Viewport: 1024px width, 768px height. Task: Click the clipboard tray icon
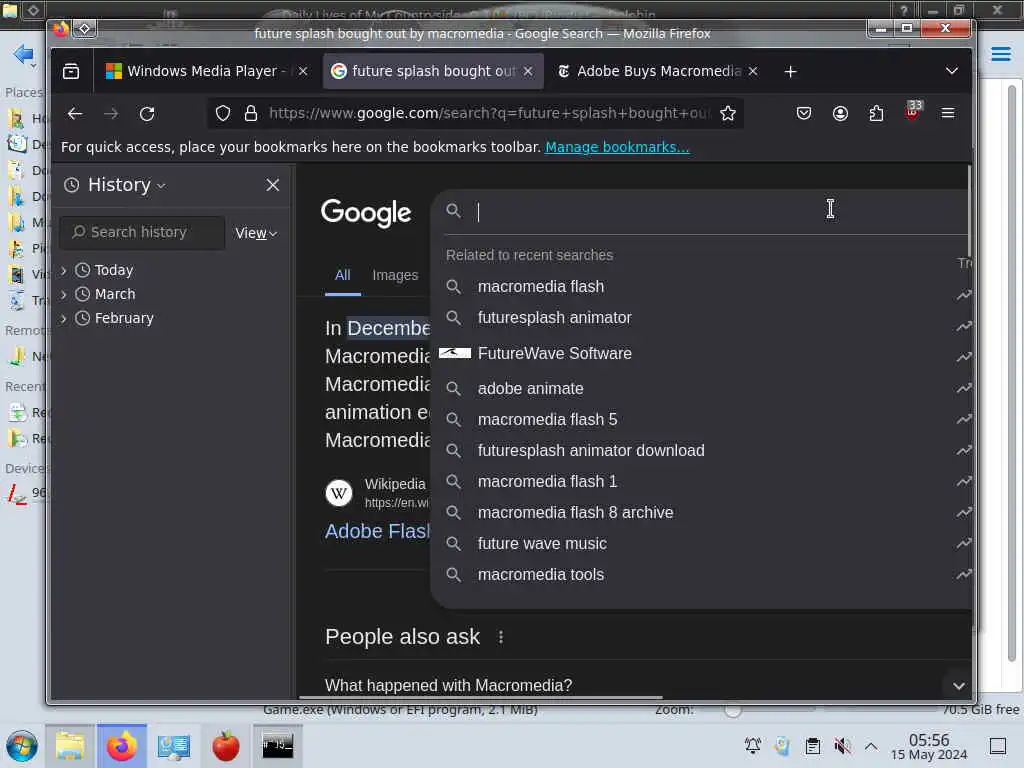pyautogui.click(x=812, y=746)
